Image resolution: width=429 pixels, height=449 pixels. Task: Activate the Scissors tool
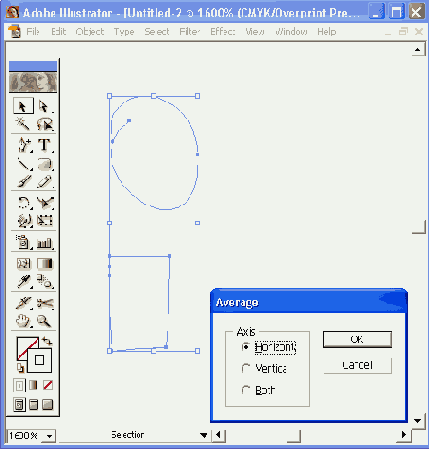click(x=45, y=303)
